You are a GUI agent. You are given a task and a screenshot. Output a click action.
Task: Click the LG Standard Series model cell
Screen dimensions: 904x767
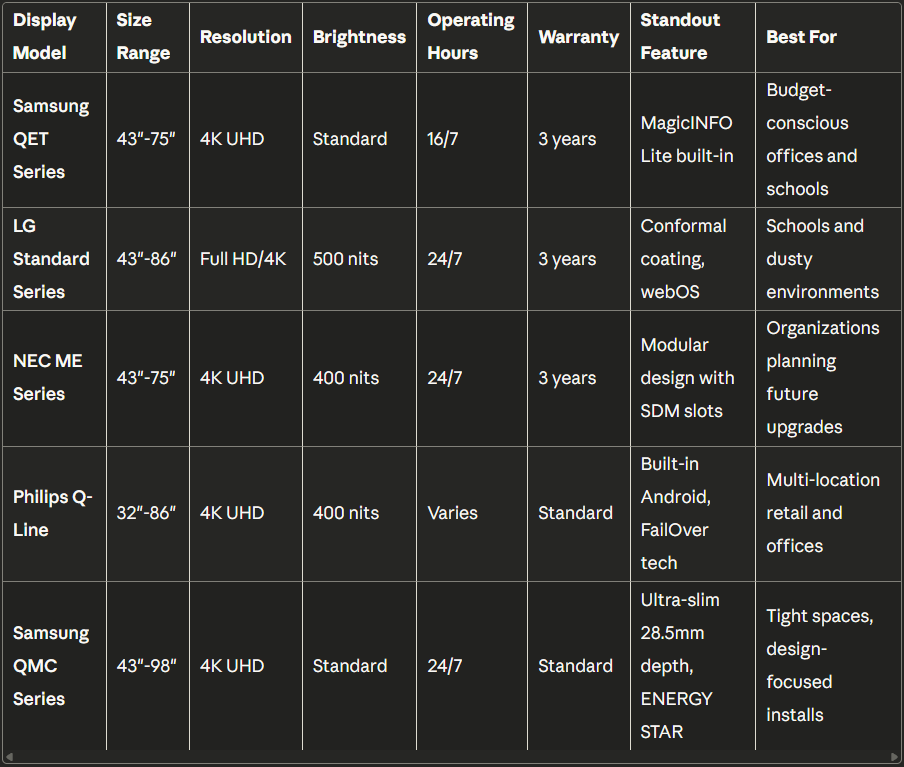click(x=51, y=259)
